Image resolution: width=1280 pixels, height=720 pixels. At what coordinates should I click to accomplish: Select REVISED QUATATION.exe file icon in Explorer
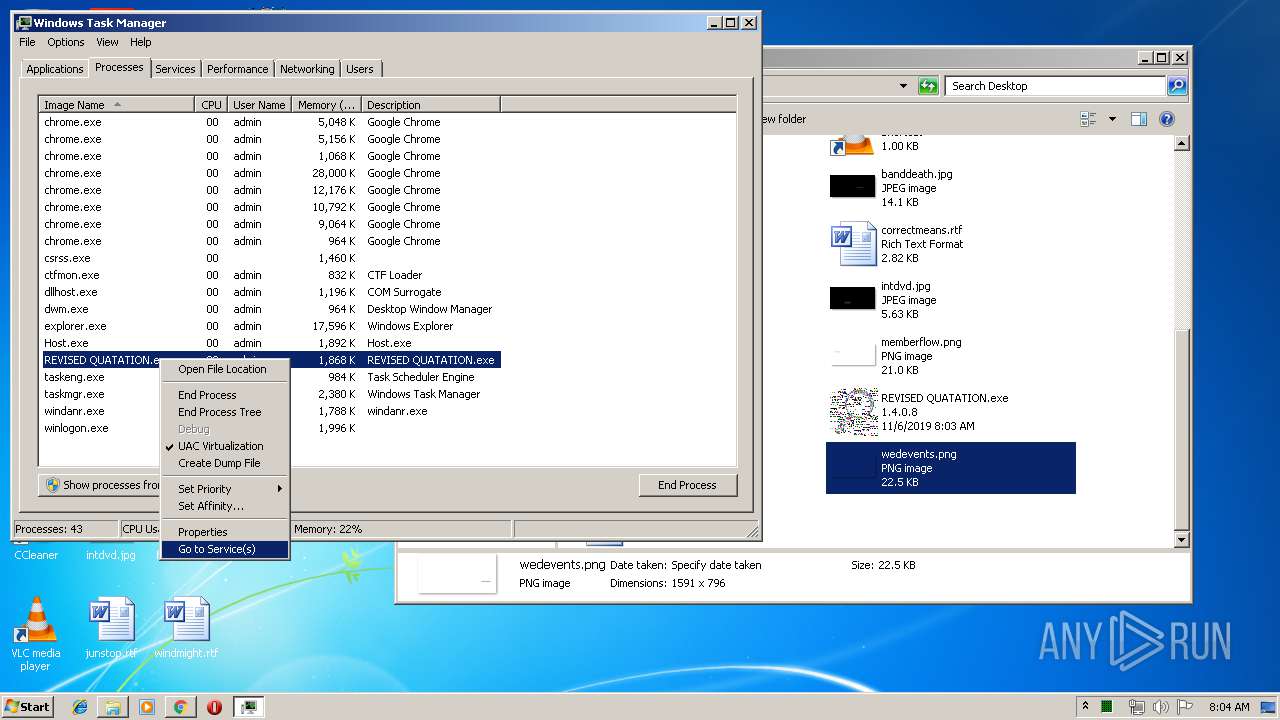pyautogui.click(x=853, y=412)
